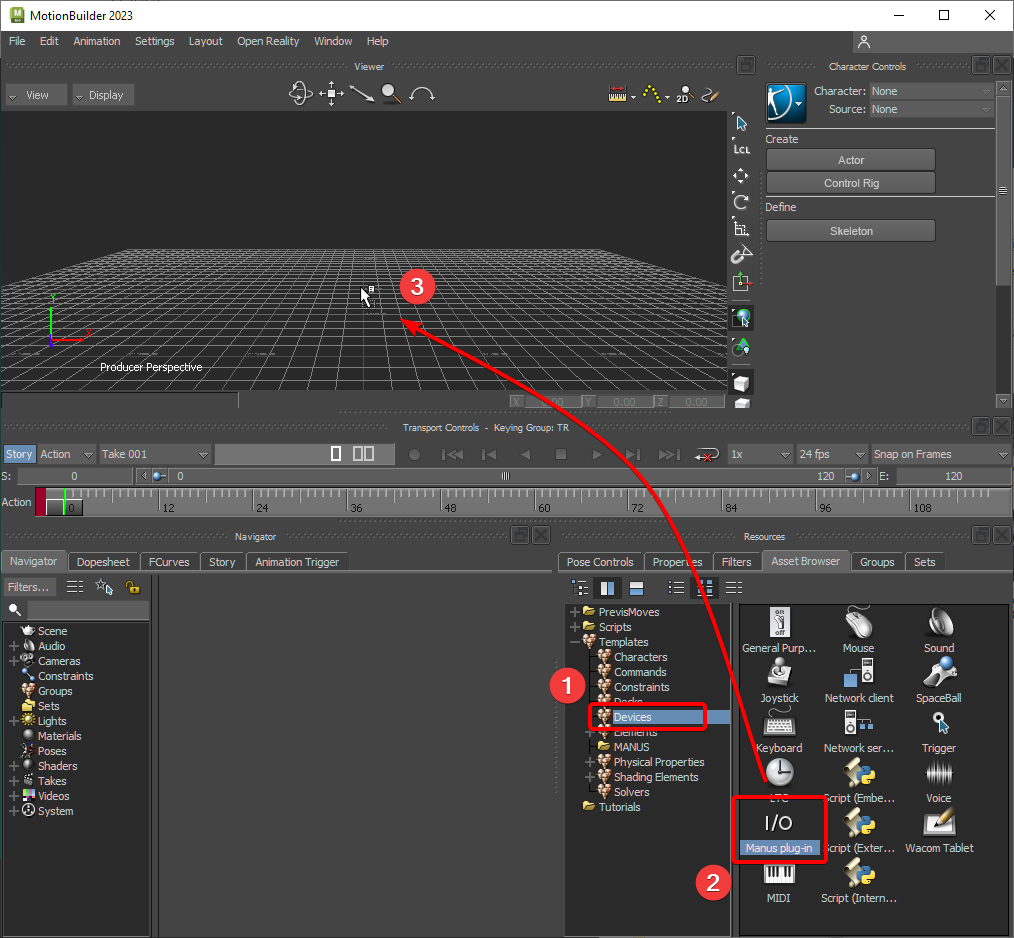Open the Character dropdown in Character Controls
The image size is (1014, 938).
[930, 91]
